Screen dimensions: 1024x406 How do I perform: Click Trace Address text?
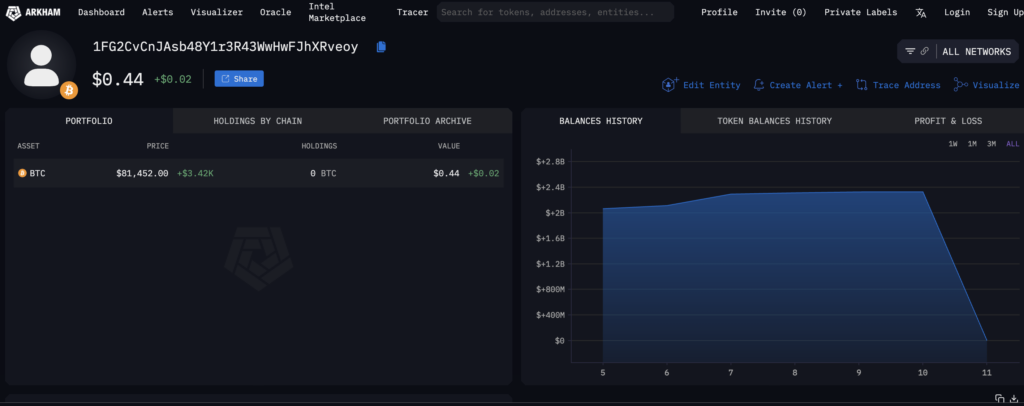(x=906, y=85)
